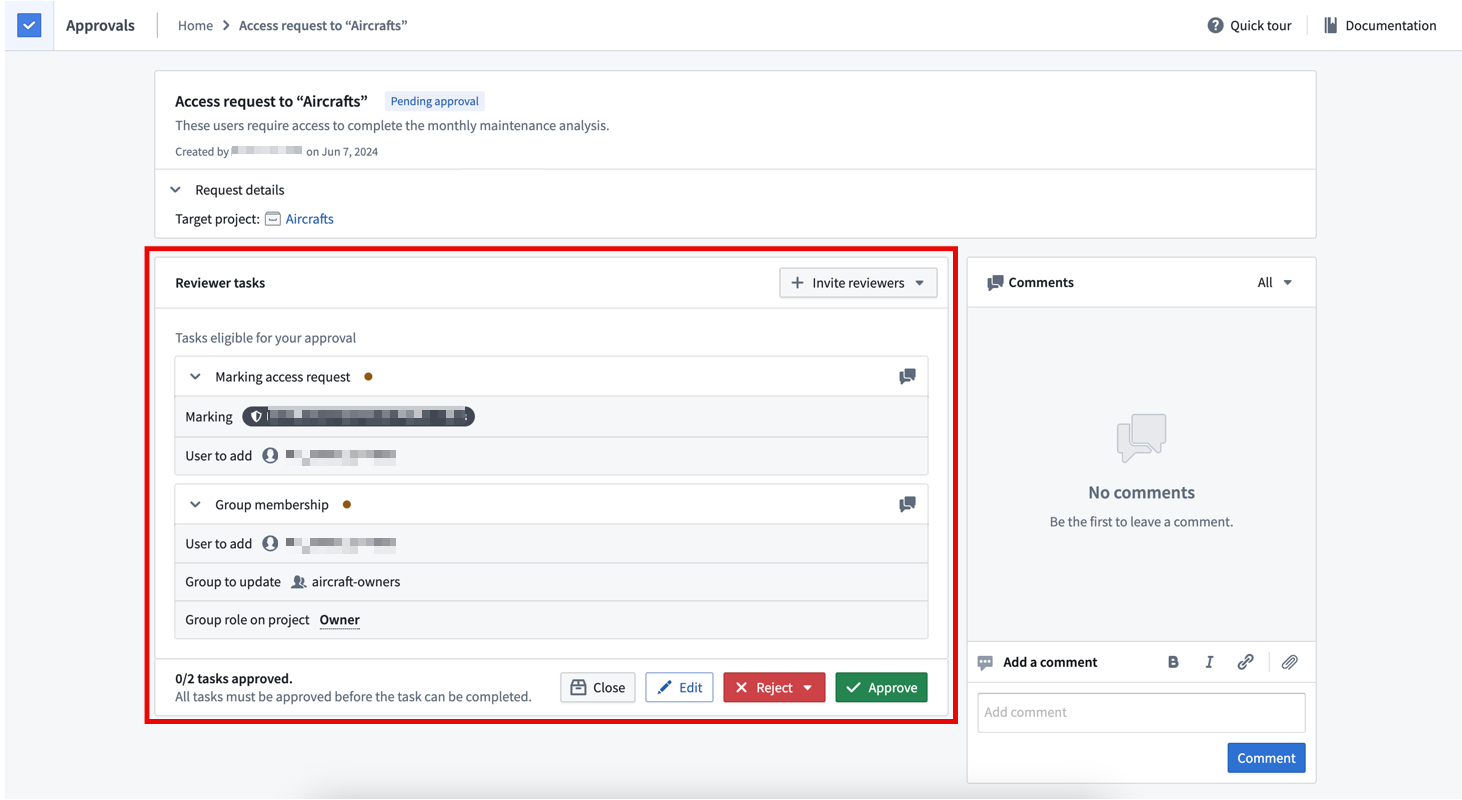The width and height of the screenshot is (1462, 800).
Task: Click the Close button for the request
Action: click(x=597, y=688)
